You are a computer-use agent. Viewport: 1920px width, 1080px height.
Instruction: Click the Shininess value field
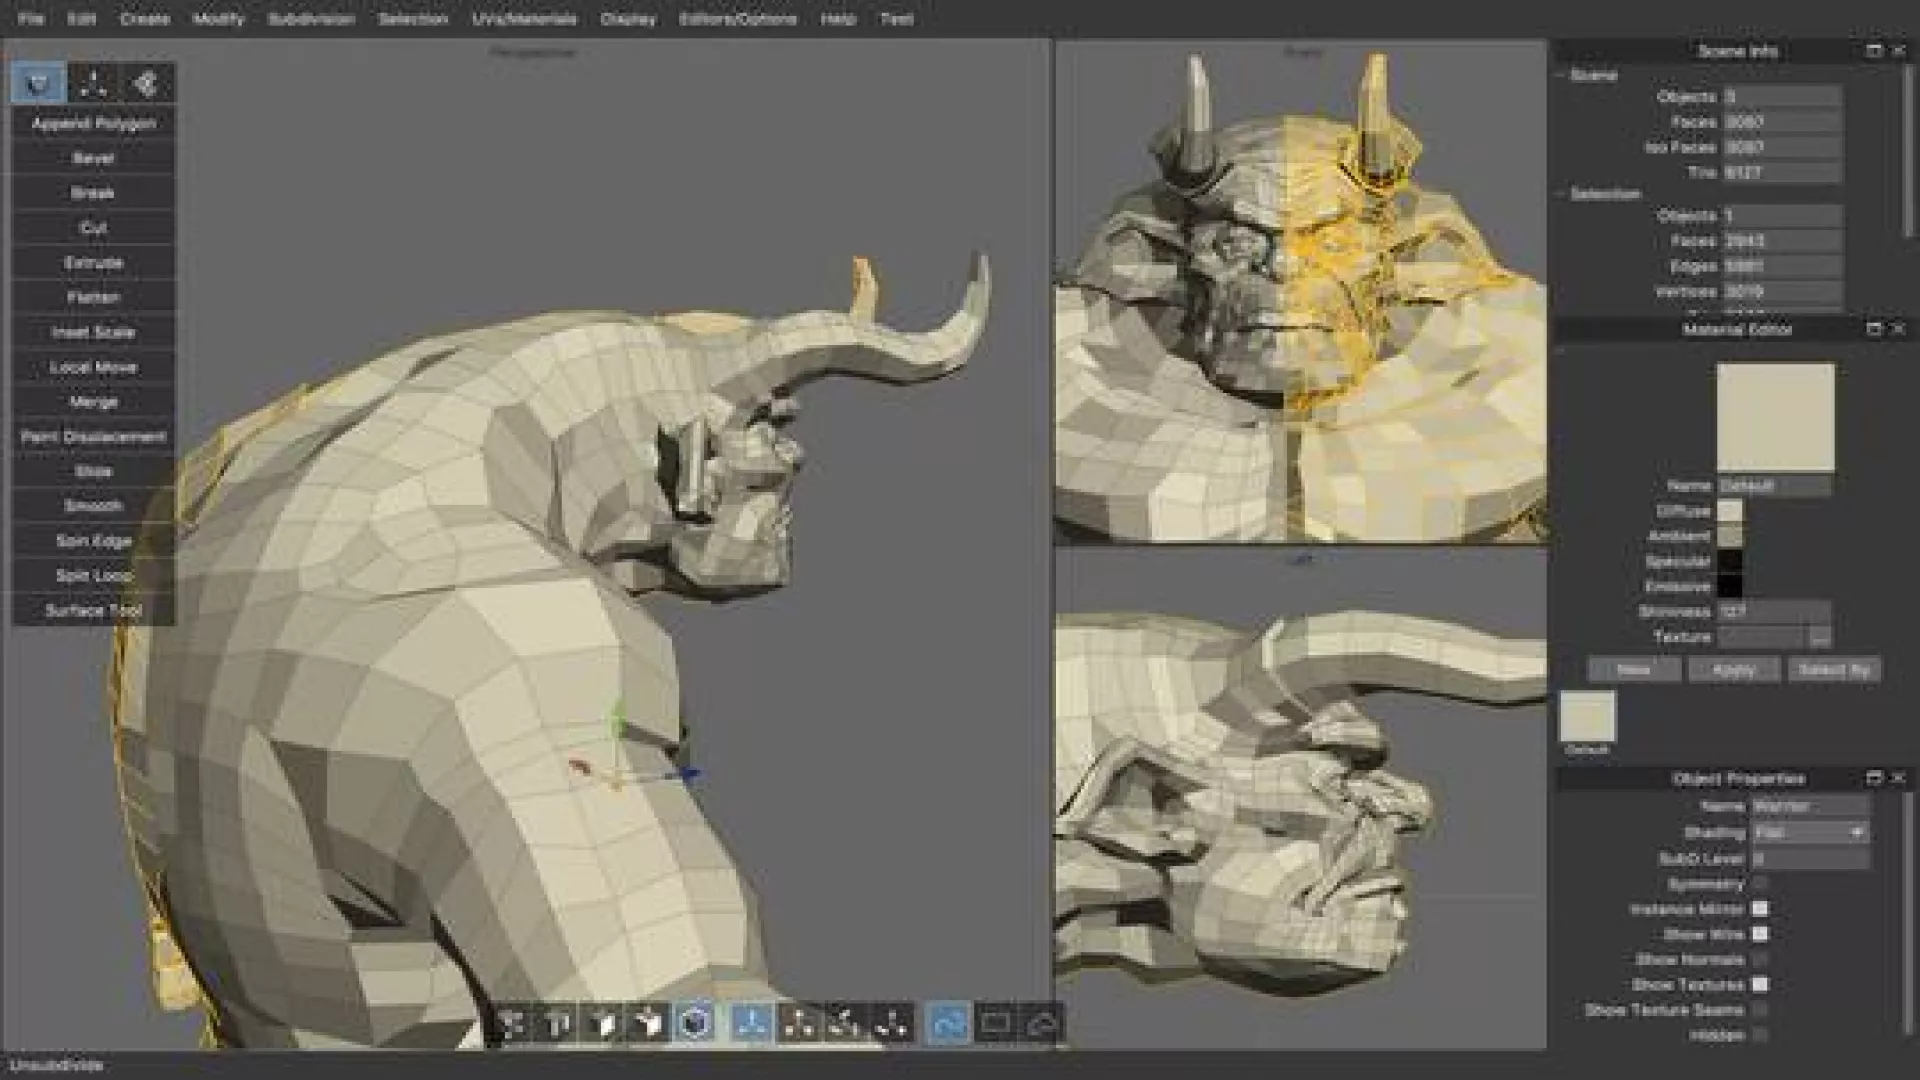(1774, 612)
